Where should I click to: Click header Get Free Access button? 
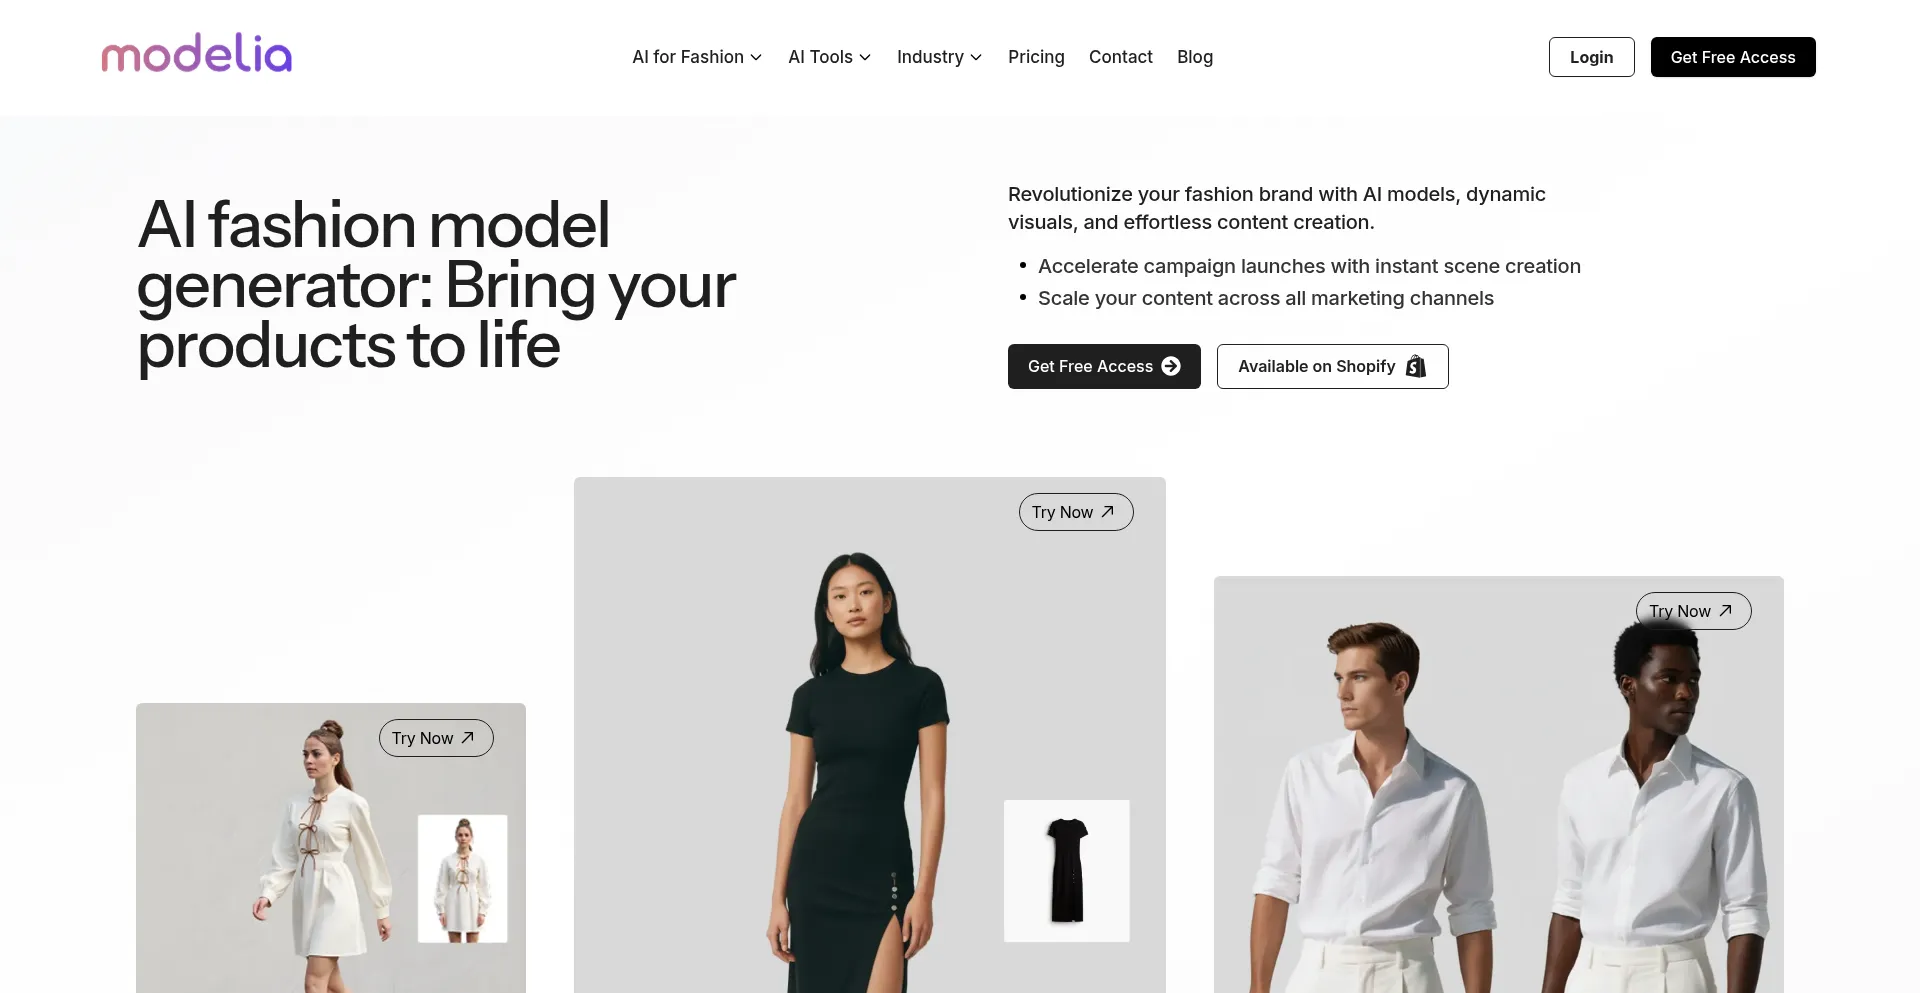coord(1733,57)
